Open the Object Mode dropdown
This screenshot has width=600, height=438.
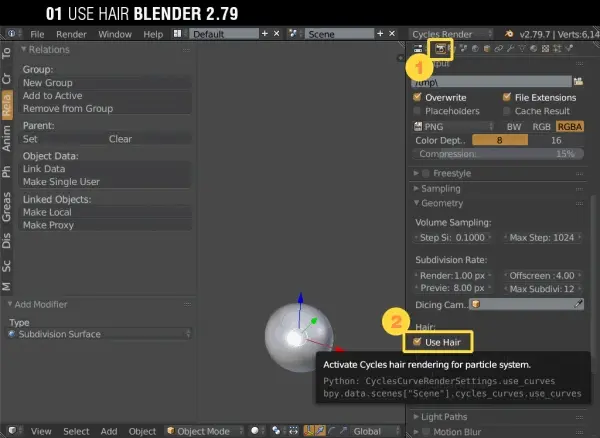(x=204, y=431)
